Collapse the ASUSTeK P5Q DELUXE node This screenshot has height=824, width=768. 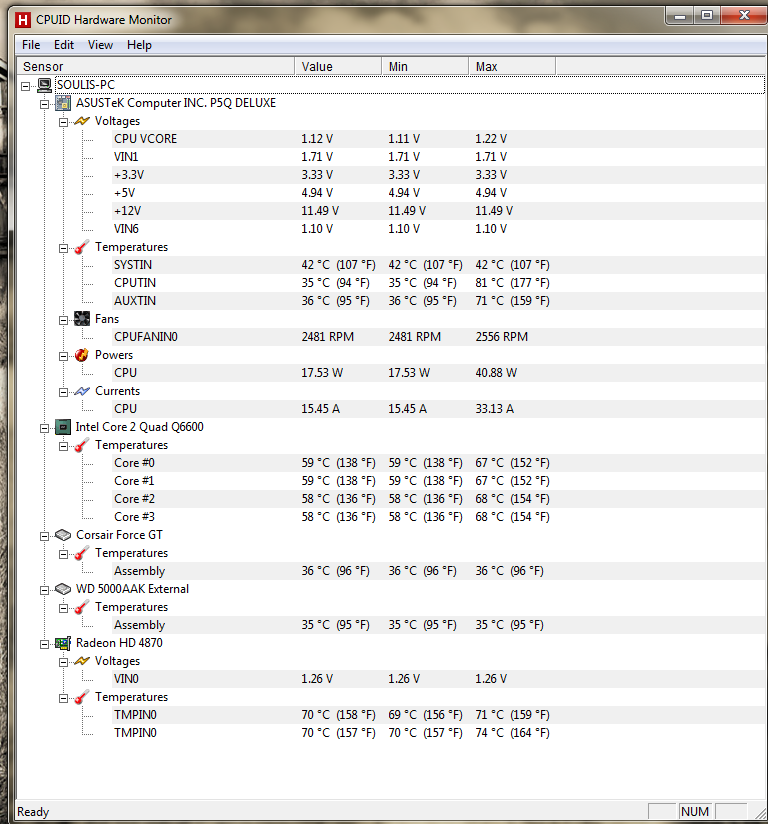click(x=45, y=104)
